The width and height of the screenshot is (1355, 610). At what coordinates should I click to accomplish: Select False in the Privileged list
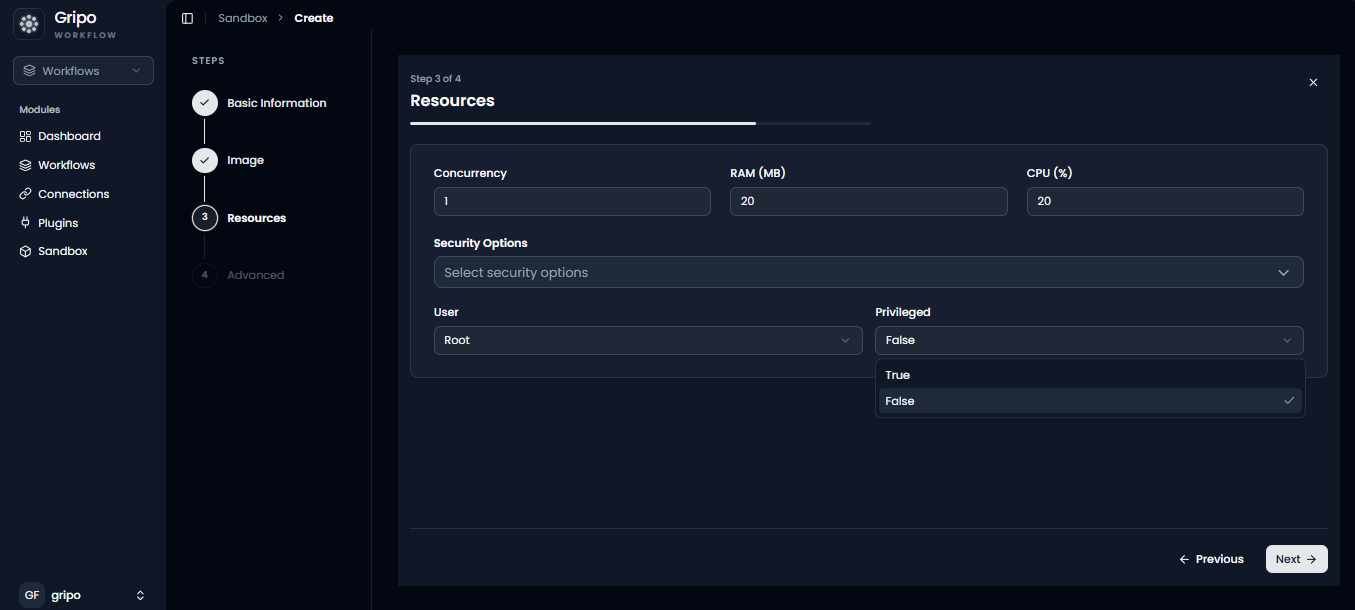click(1090, 401)
